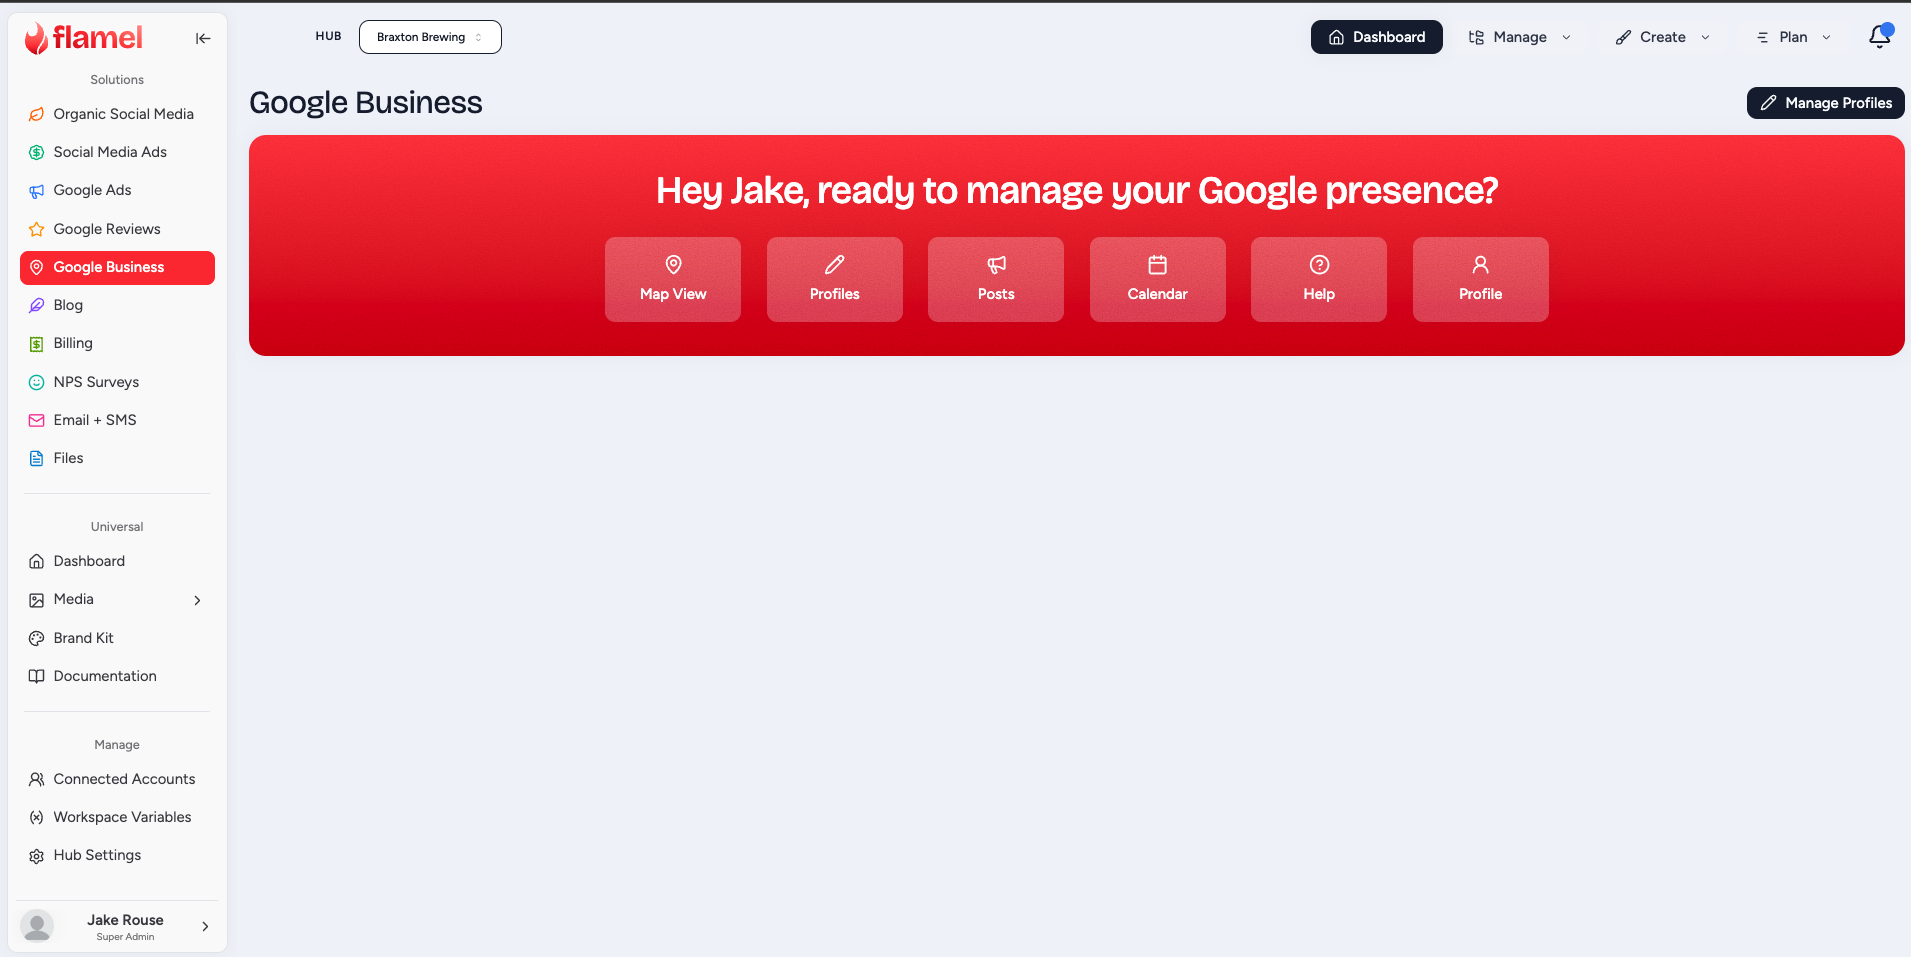Click the Media image icon

tap(37, 600)
